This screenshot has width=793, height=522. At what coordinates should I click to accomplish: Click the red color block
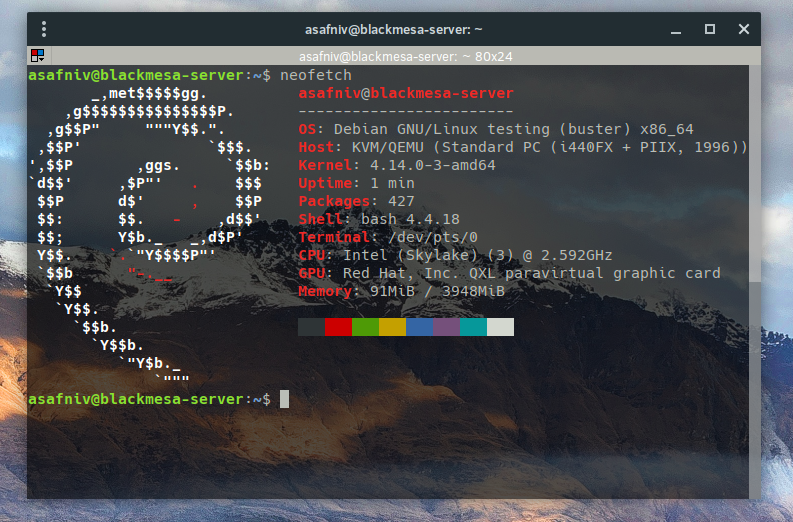pos(338,327)
